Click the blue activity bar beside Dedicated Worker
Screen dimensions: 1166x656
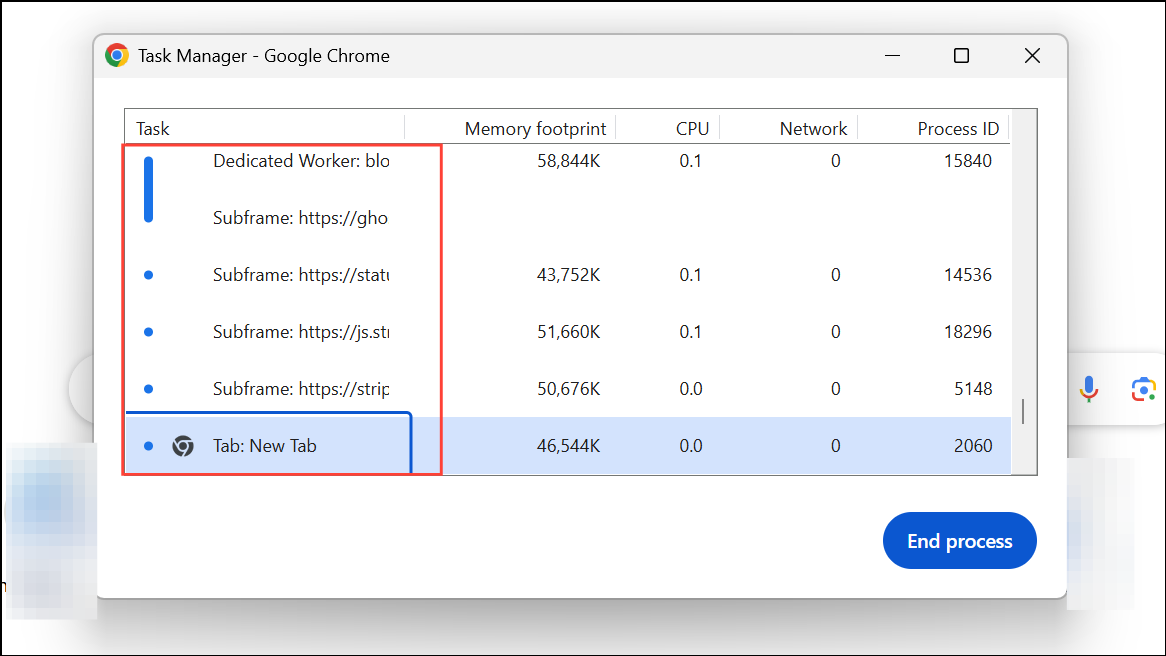coord(148,188)
